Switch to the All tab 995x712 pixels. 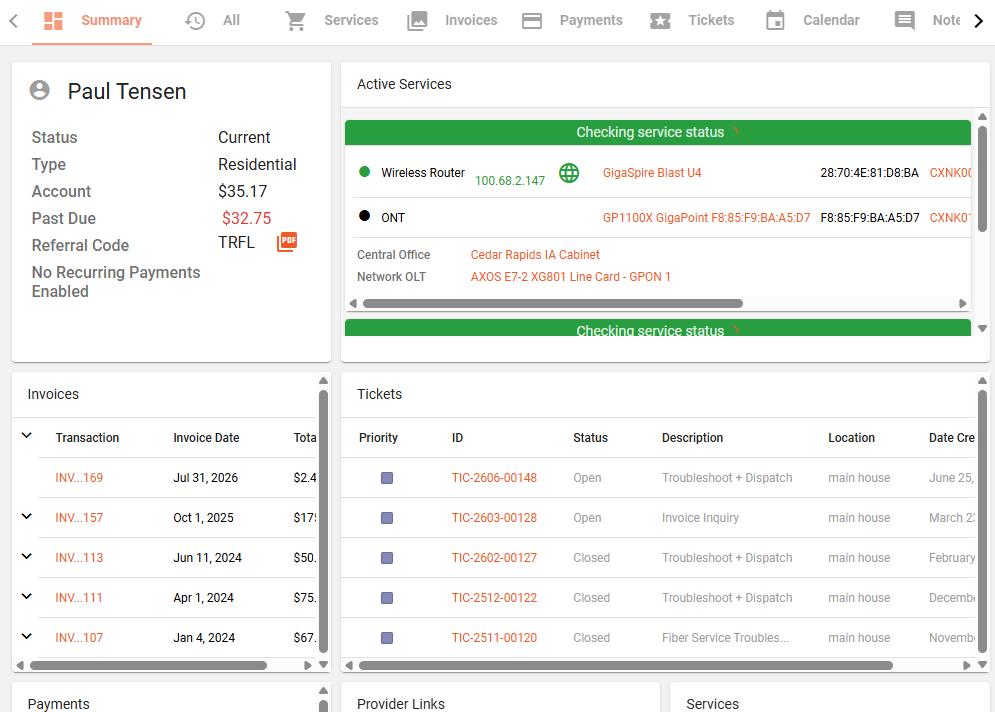pos(213,21)
